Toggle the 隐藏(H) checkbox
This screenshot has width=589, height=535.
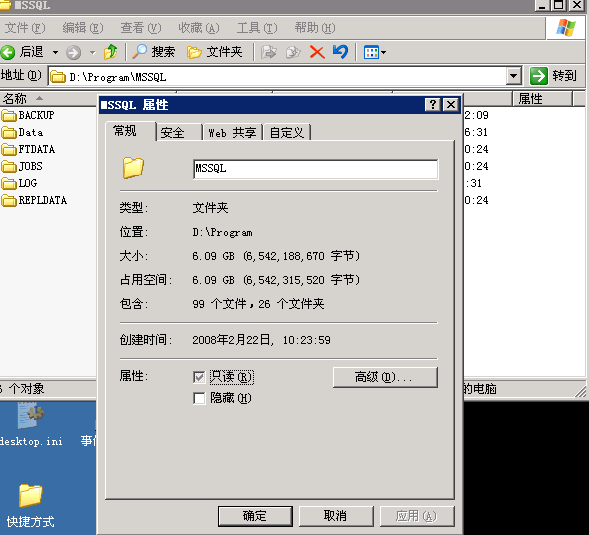click(x=199, y=398)
